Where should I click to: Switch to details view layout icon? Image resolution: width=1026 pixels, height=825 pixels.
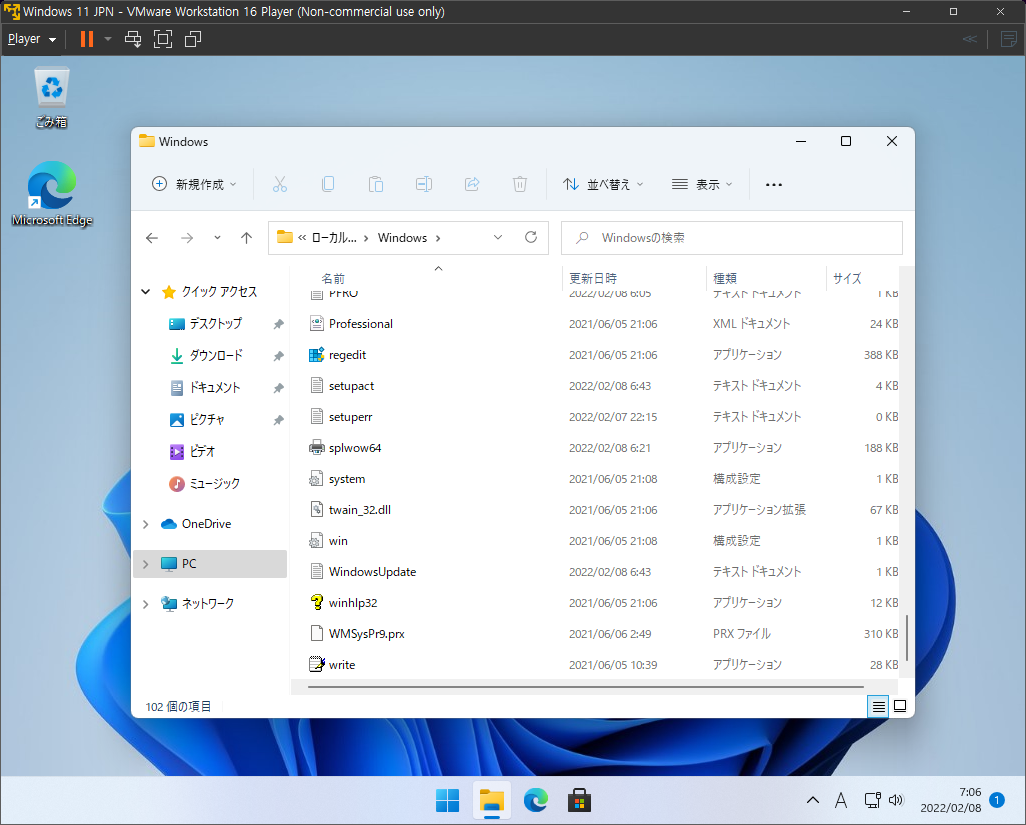click(878, 707)
